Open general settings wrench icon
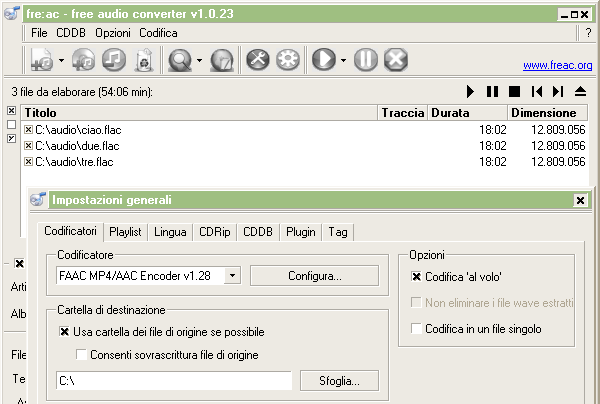600x404 pixels. point(258,60)
